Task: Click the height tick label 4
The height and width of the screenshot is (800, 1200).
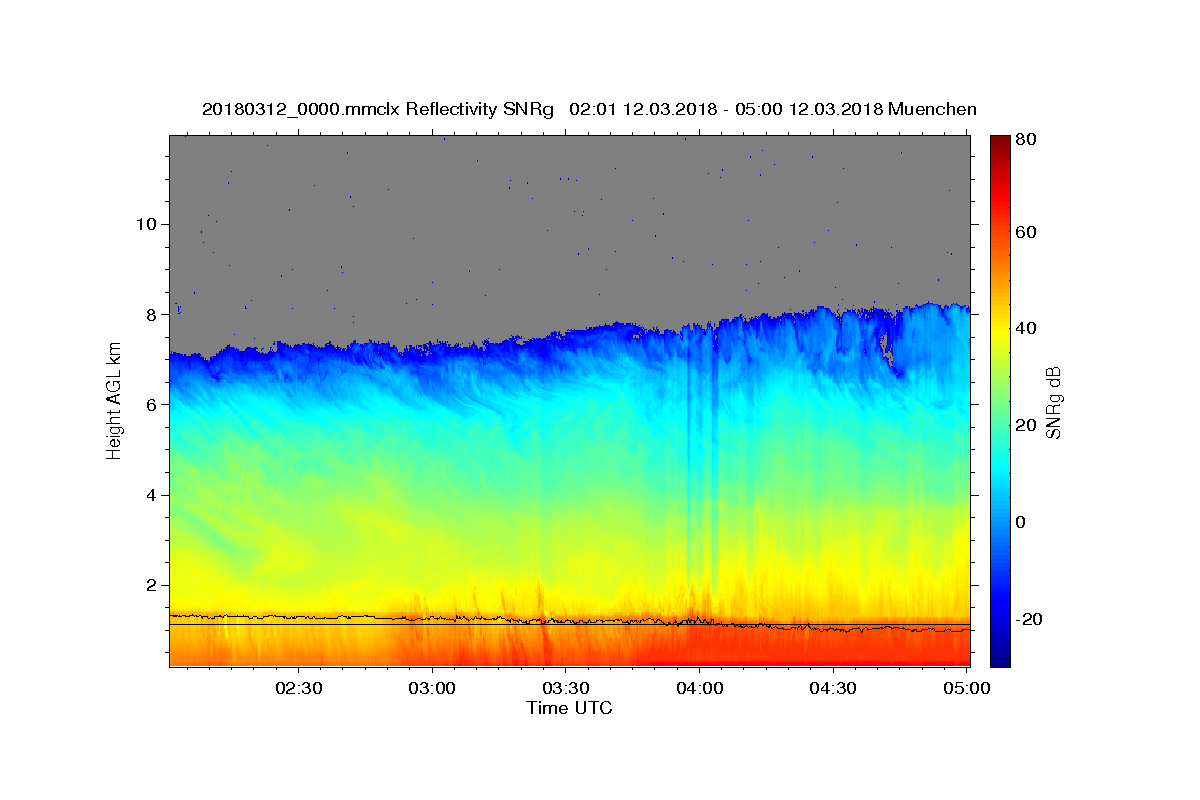Action: 153,495
